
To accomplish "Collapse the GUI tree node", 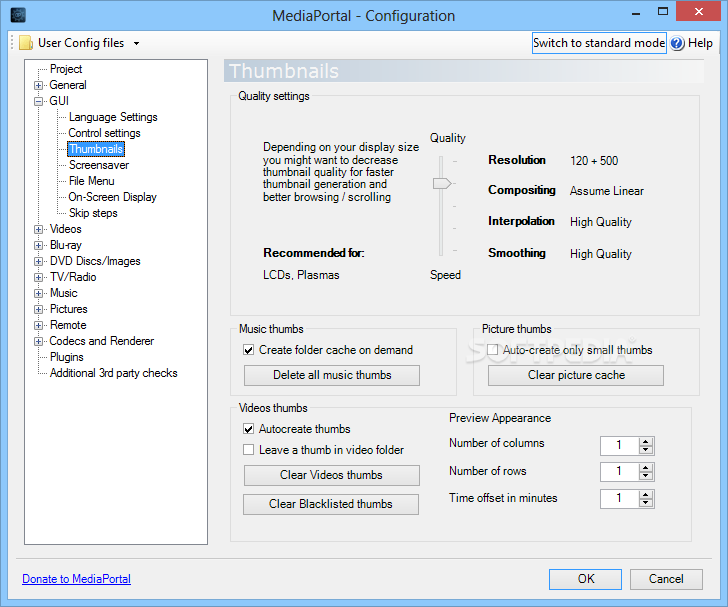I will pyautogui.click(x=39, y=101).
